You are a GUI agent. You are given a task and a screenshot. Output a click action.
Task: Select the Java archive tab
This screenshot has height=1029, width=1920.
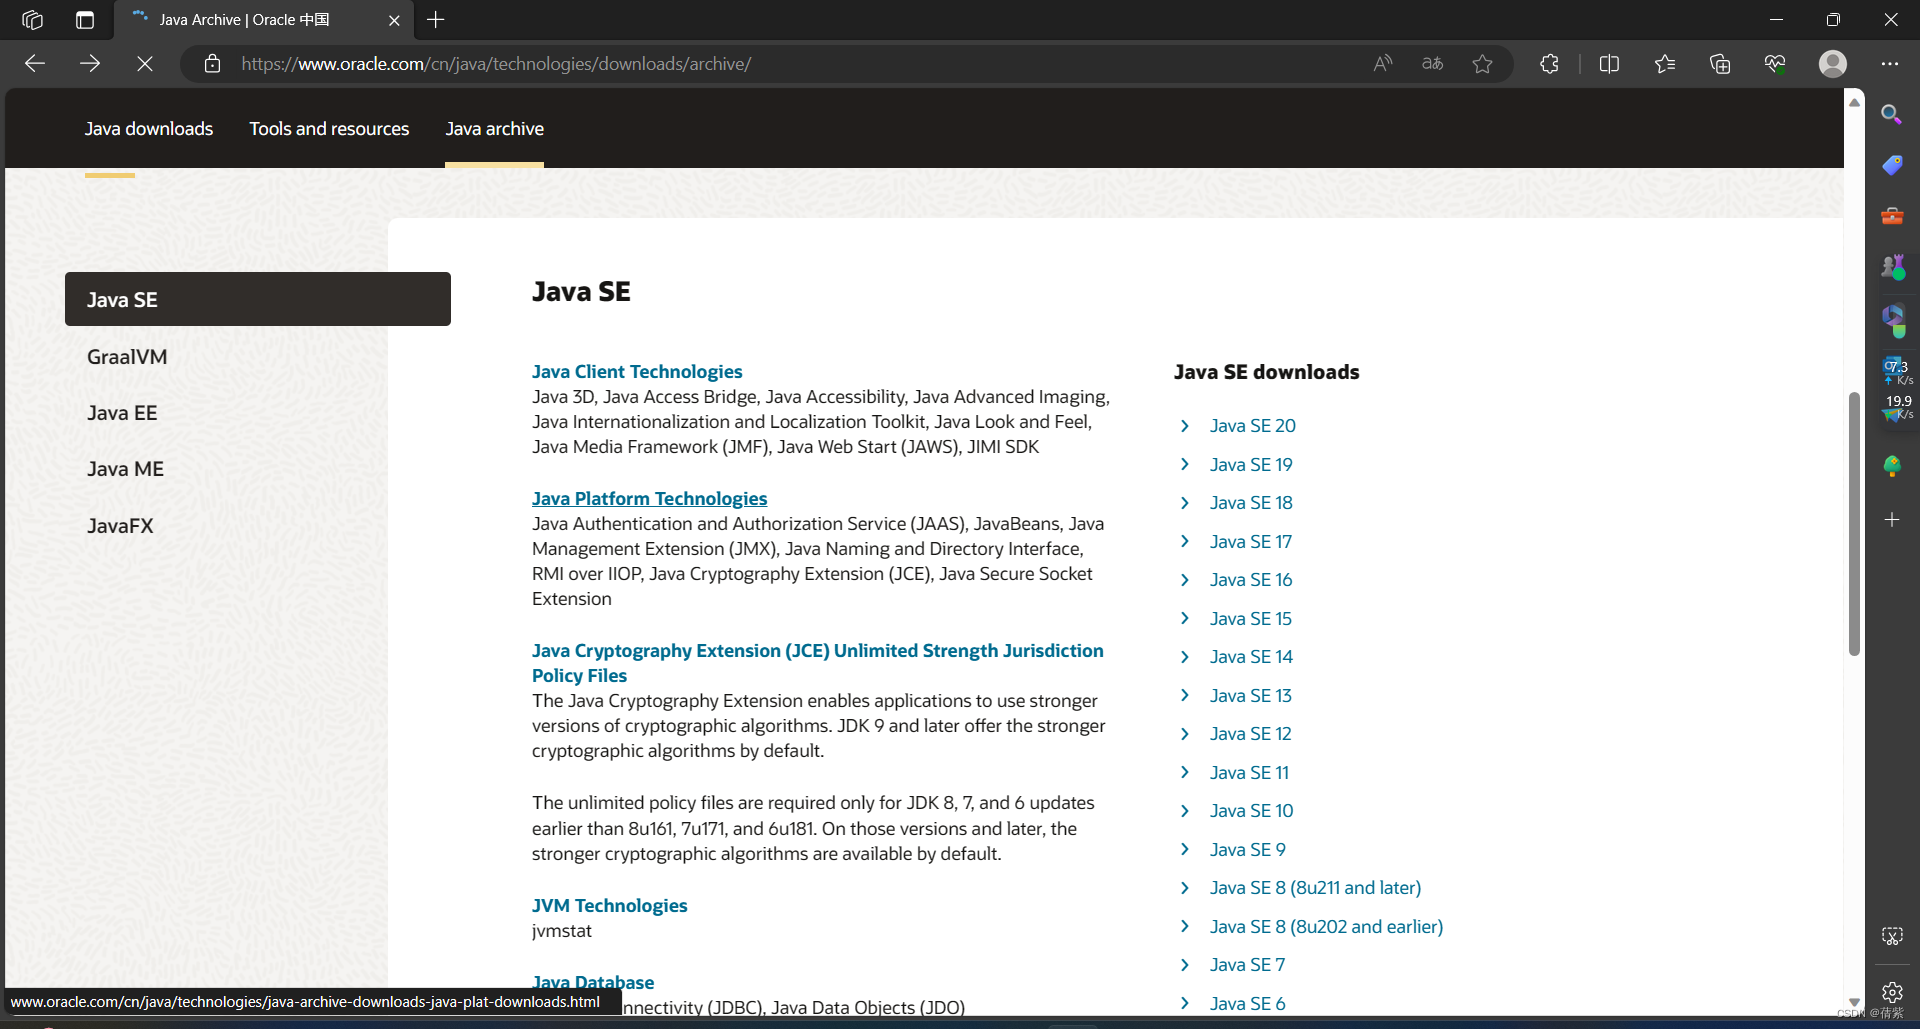pyautogui.click(x=495, y=129)
